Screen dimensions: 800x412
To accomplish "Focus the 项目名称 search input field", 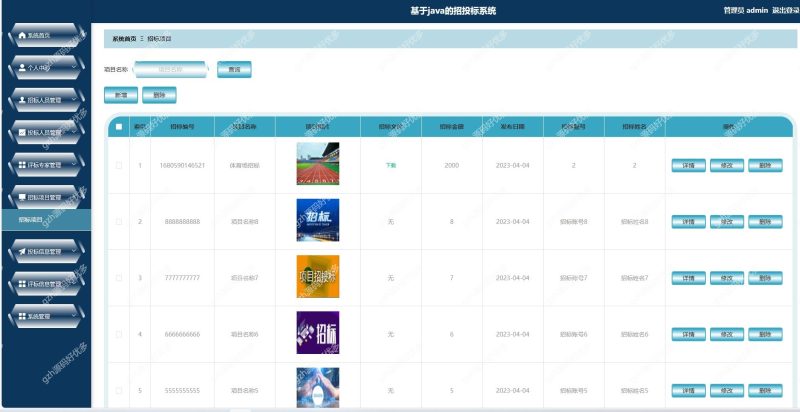I will [x=171, y=70].
